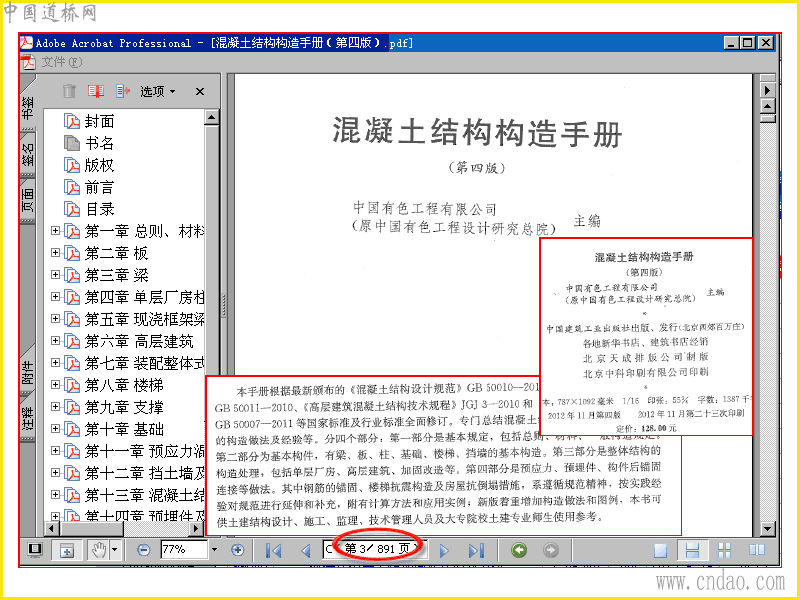Expand the 第二章 板 bookmark
The width and height of the screenshot is (800, 600).
(55, 253)
